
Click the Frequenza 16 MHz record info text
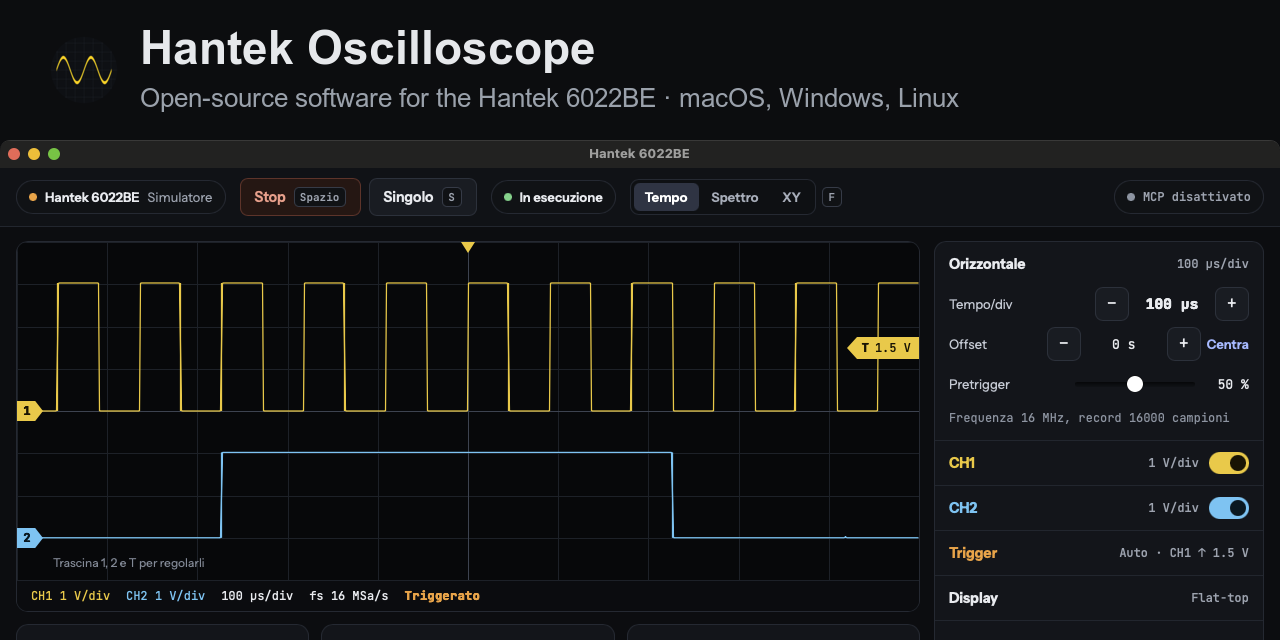pos(1089,418)
